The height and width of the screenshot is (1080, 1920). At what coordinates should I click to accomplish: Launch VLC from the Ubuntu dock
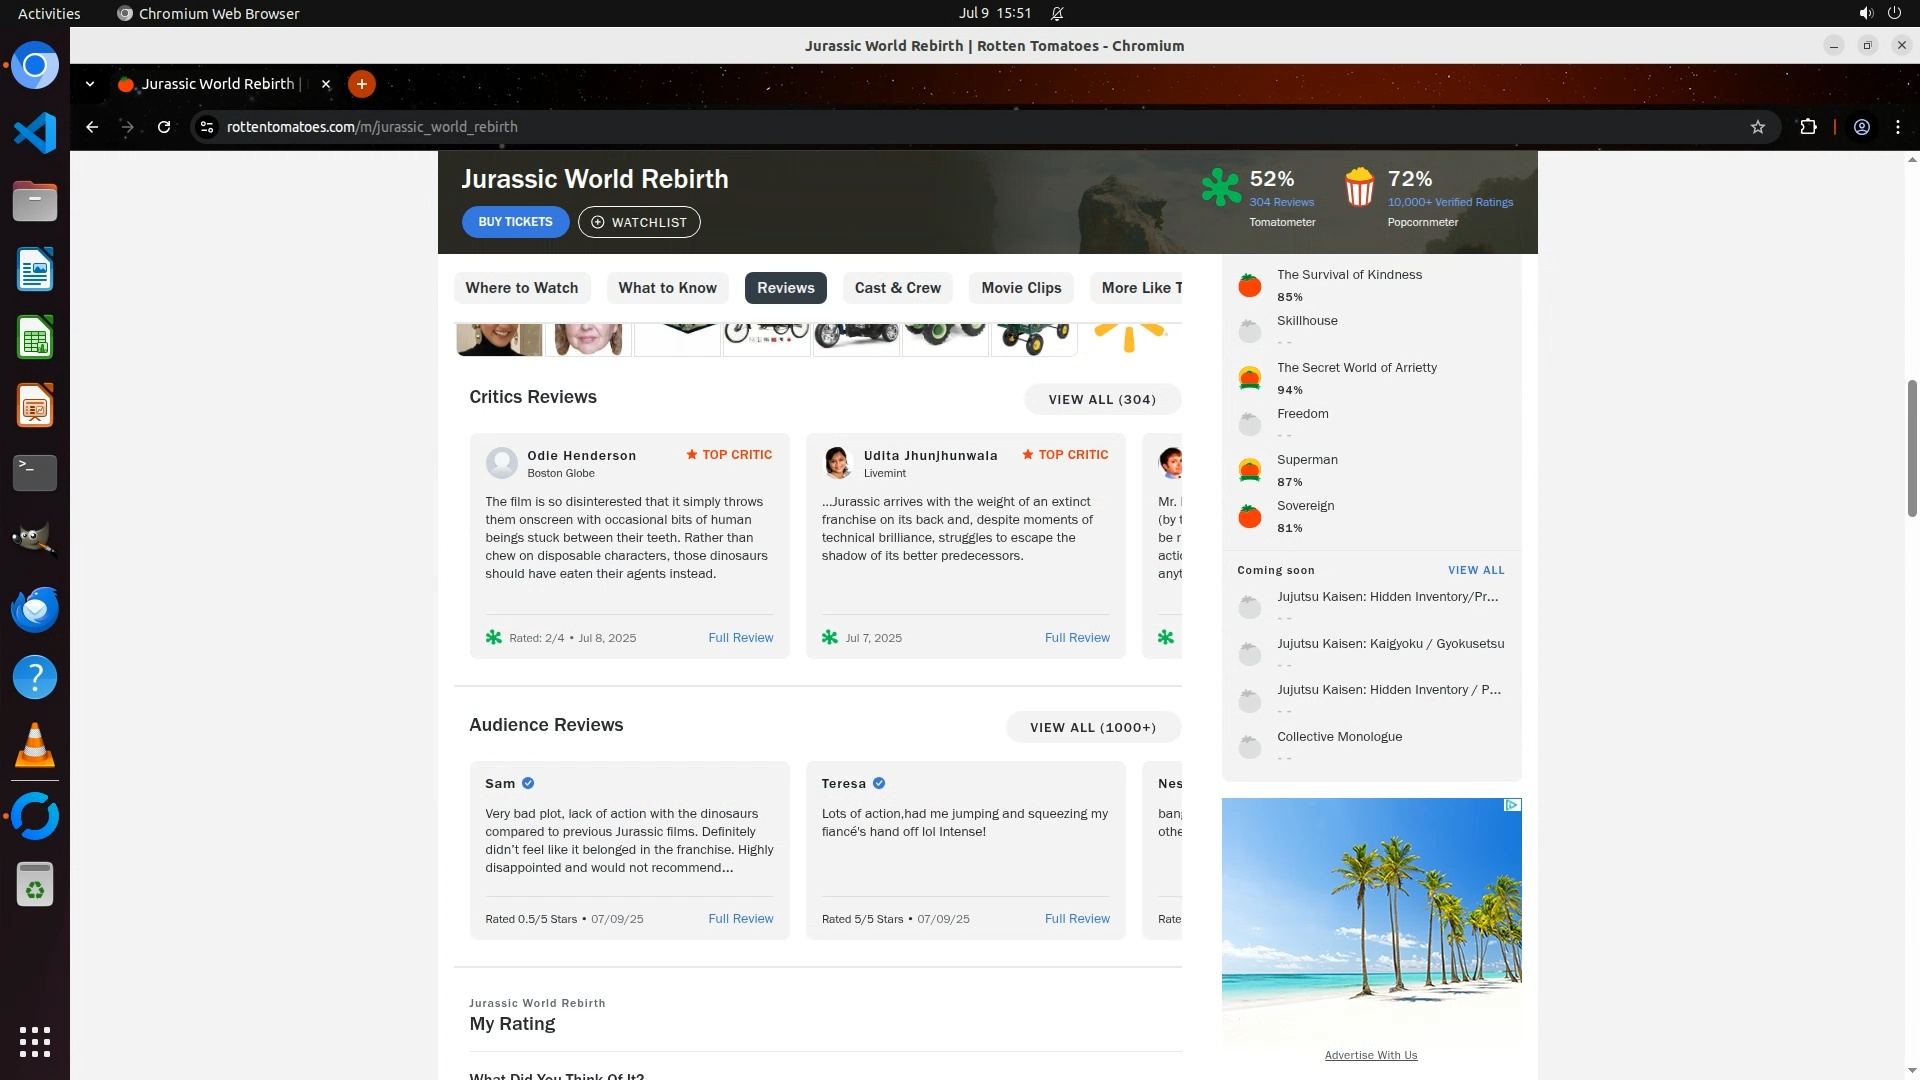pyautogui.click(x=35, y=746)
